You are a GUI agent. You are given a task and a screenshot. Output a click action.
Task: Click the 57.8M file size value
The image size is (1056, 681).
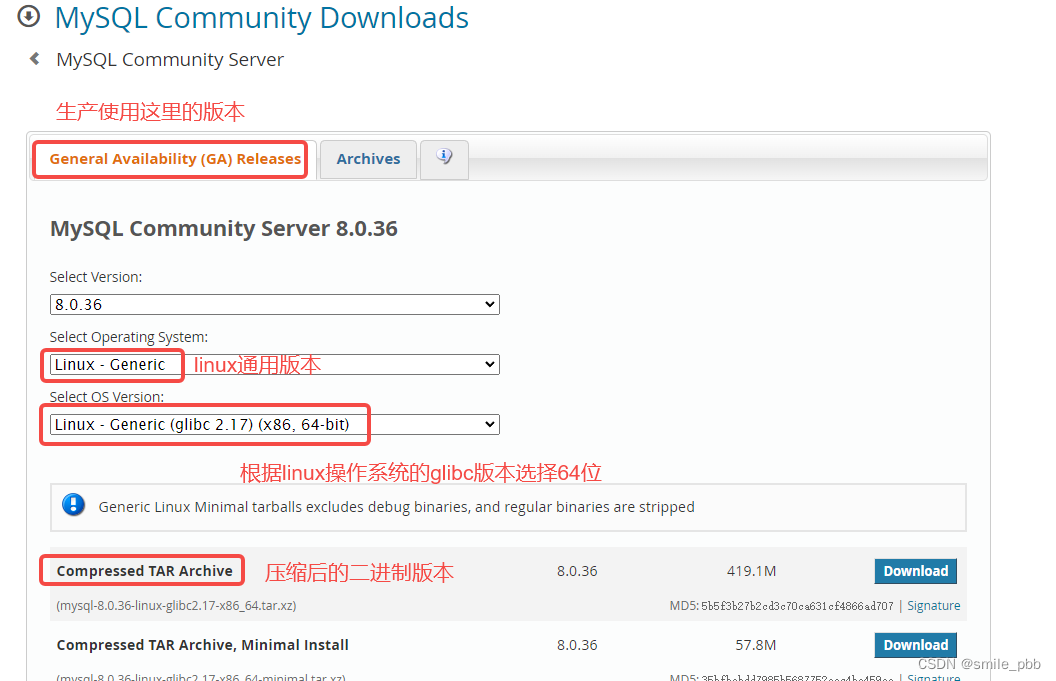(x=756, y=645)
